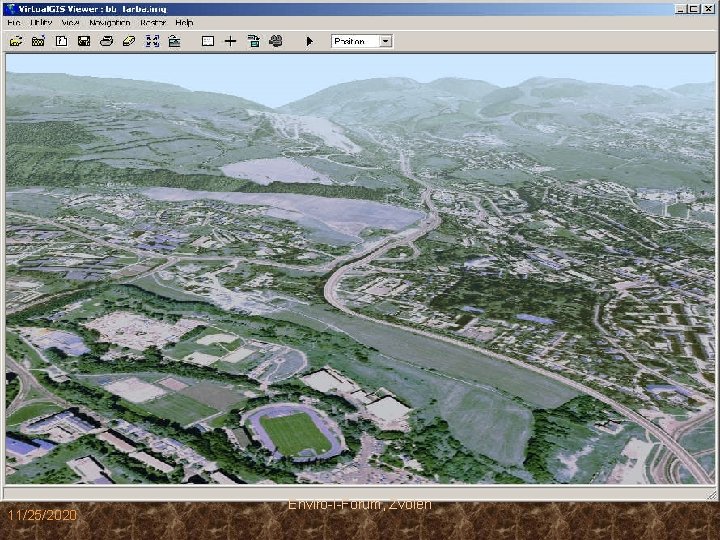Click the rectangle box toolbar icon

207,42
